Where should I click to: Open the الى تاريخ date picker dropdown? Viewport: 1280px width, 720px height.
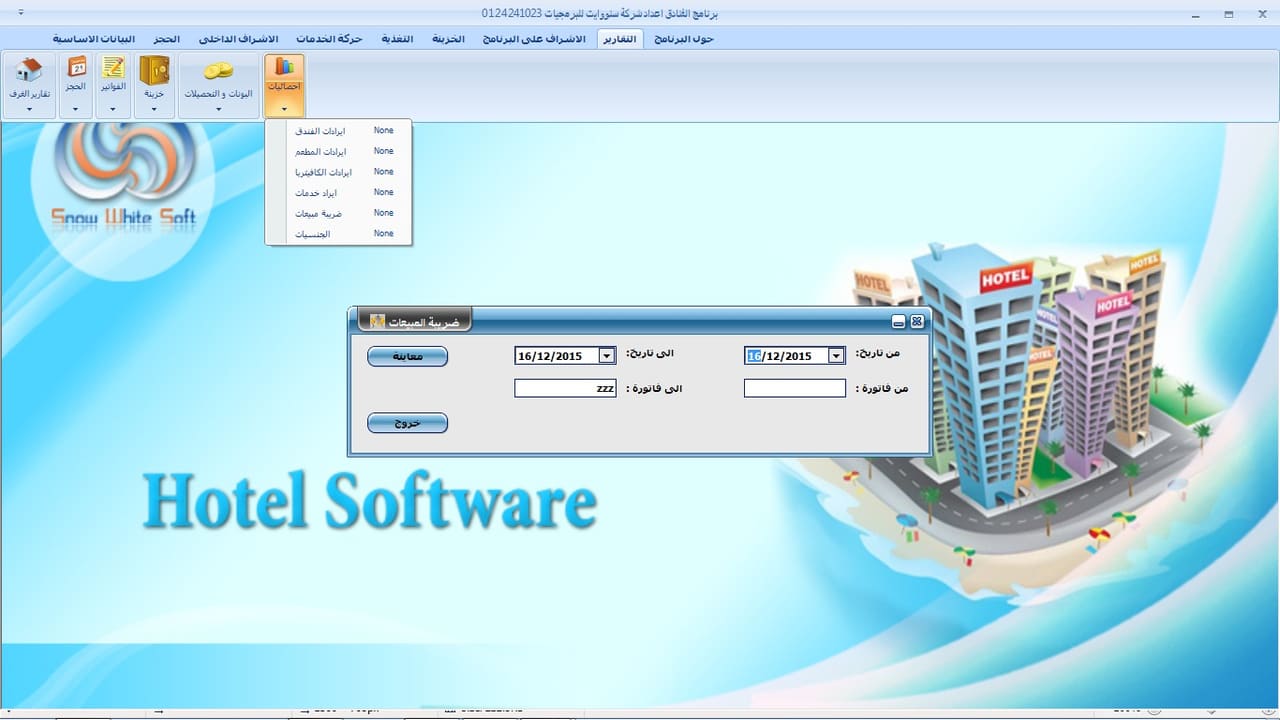coord(606,356)
